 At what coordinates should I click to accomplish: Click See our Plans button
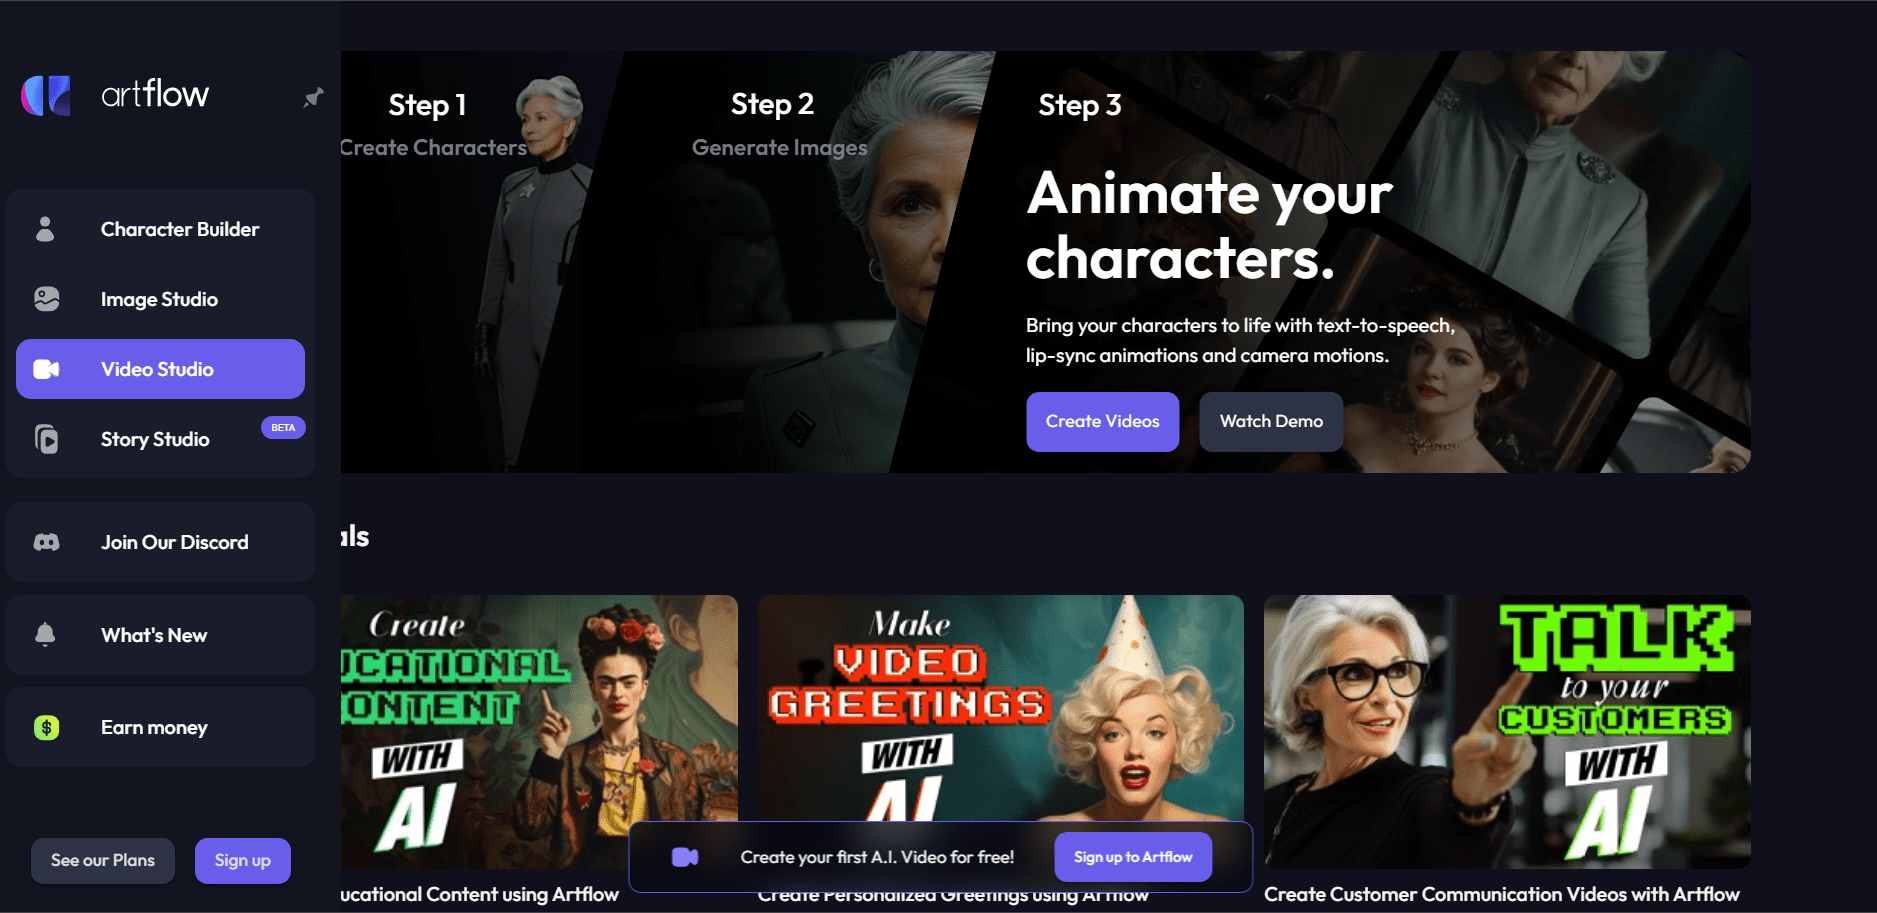pos(103,861)
